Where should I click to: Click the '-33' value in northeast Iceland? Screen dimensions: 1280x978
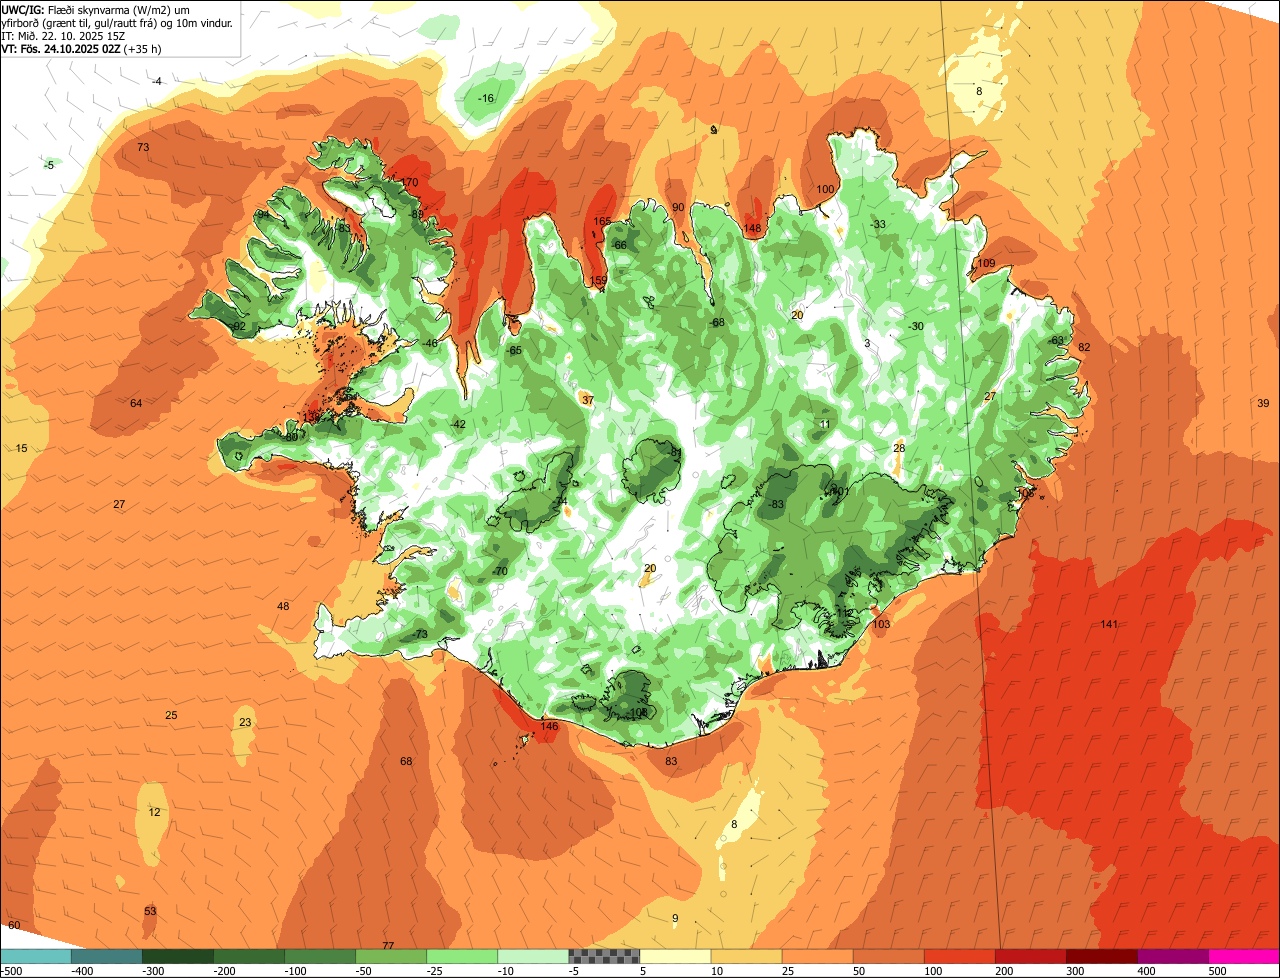pyautogui.click(x=878, y=224)
